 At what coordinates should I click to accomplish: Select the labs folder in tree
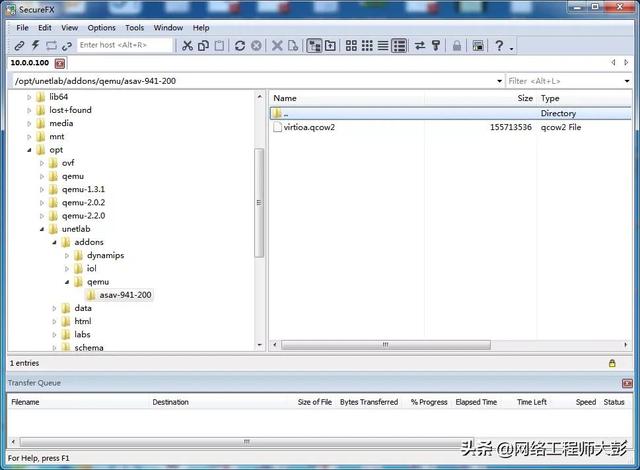click(82, 335)
